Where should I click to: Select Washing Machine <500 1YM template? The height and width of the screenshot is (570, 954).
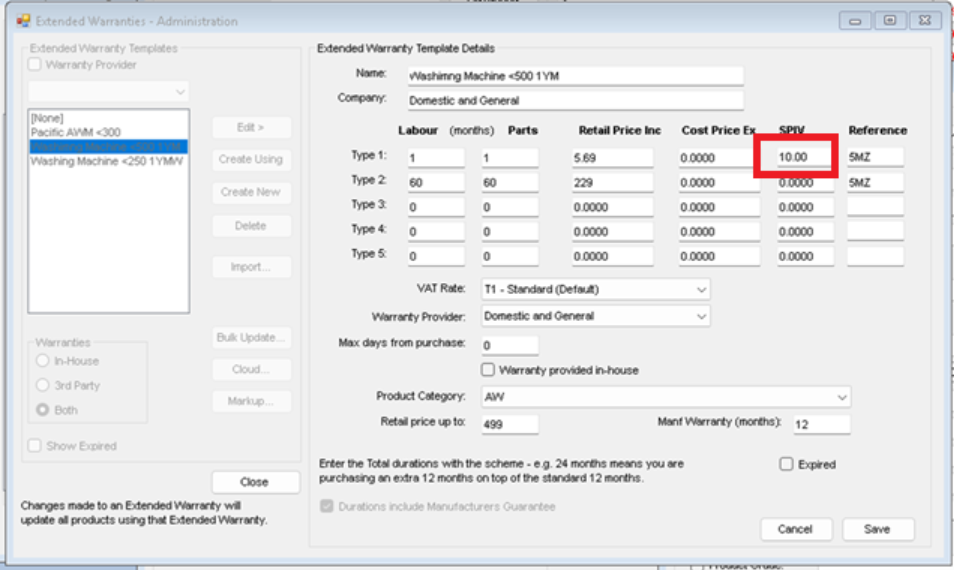(x=108, y=147)
